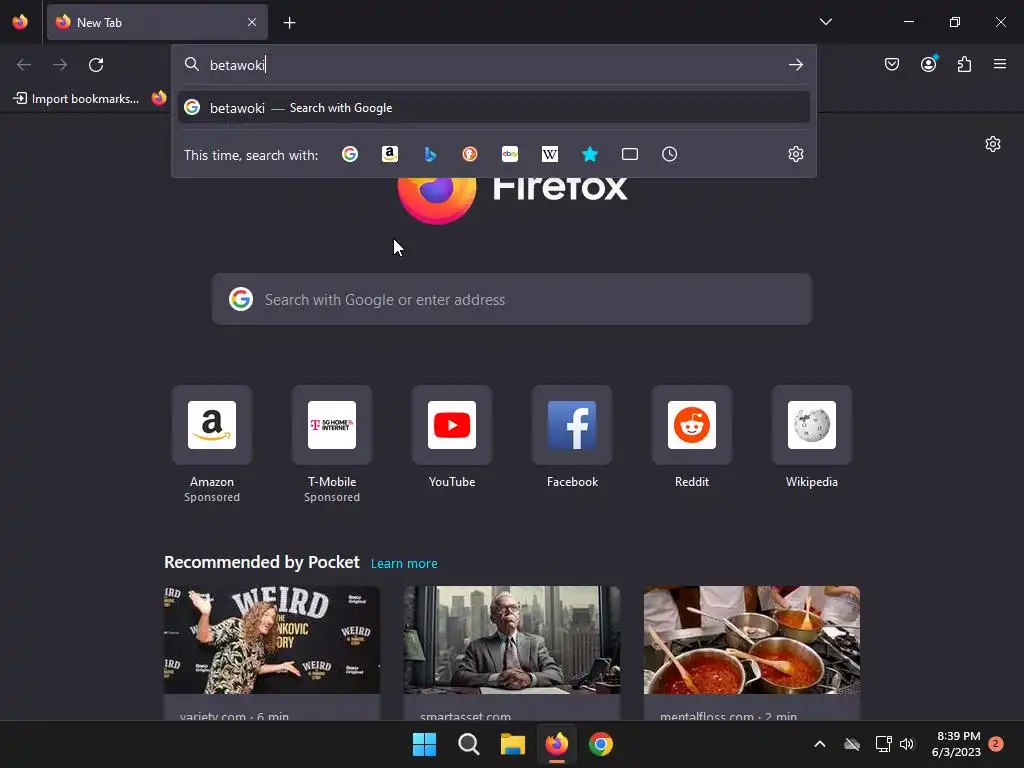Click Learn more Pocket link
1024x768 pixels.
[404, 564]
